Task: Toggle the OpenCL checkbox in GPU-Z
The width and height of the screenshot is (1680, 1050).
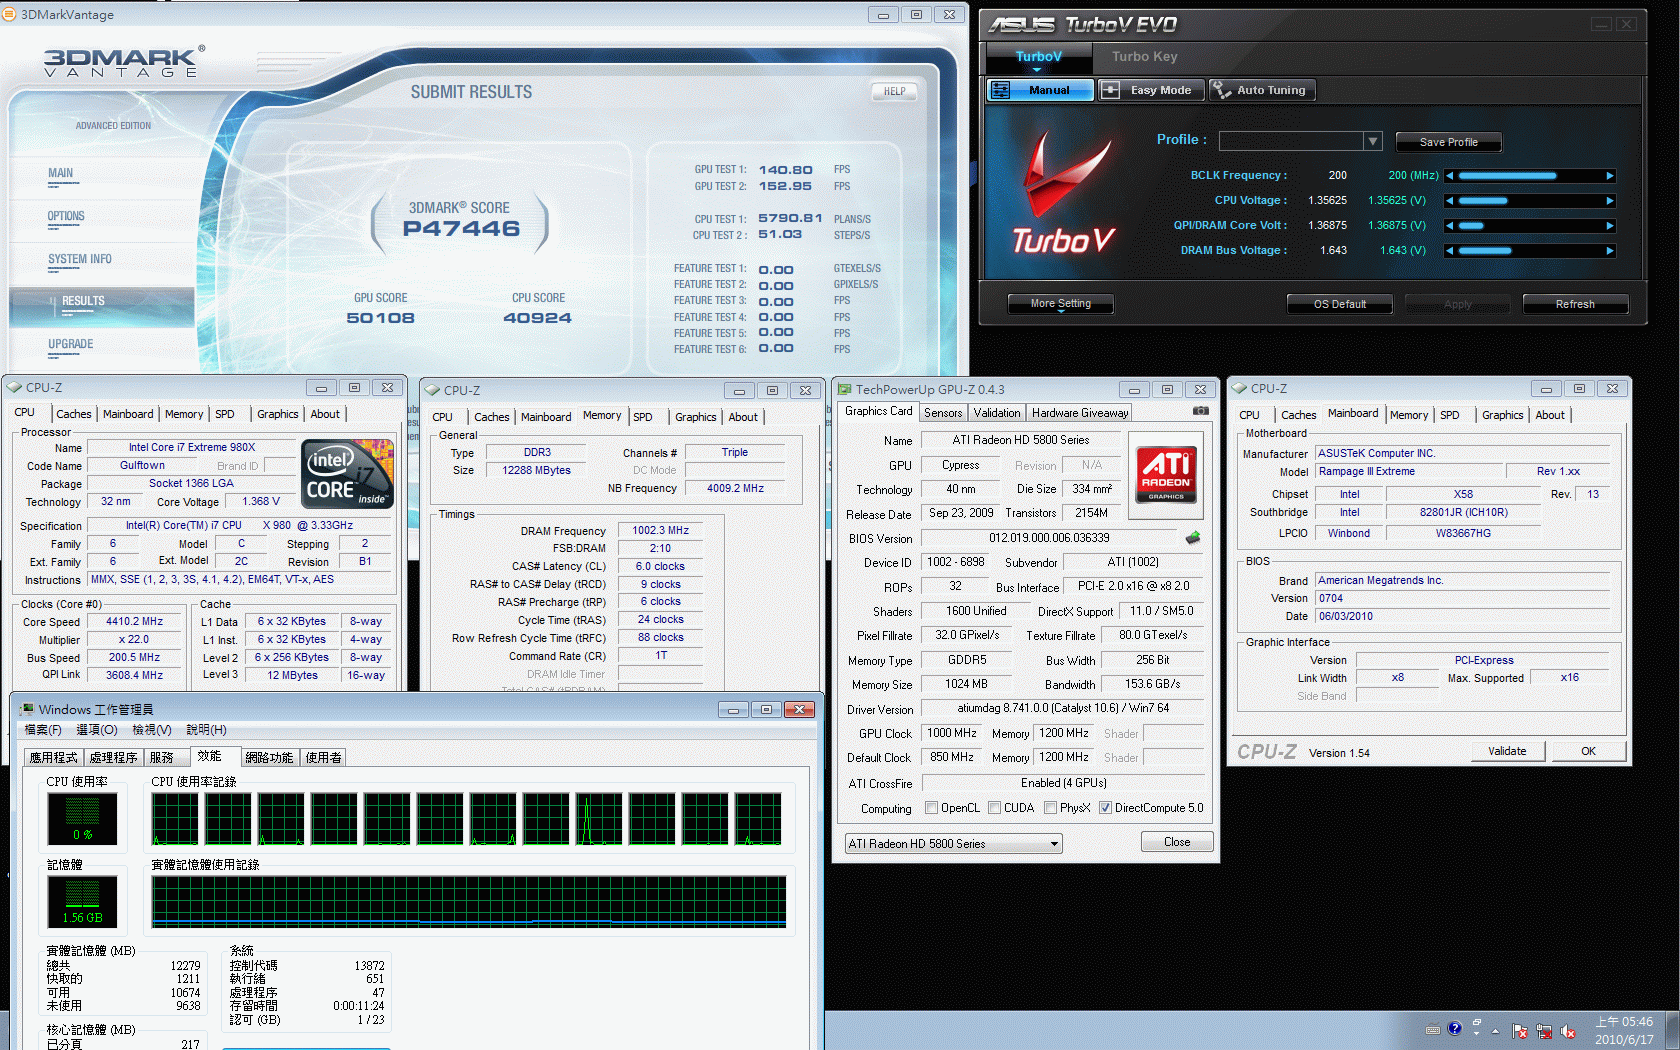Action: (x=932, y=808)
